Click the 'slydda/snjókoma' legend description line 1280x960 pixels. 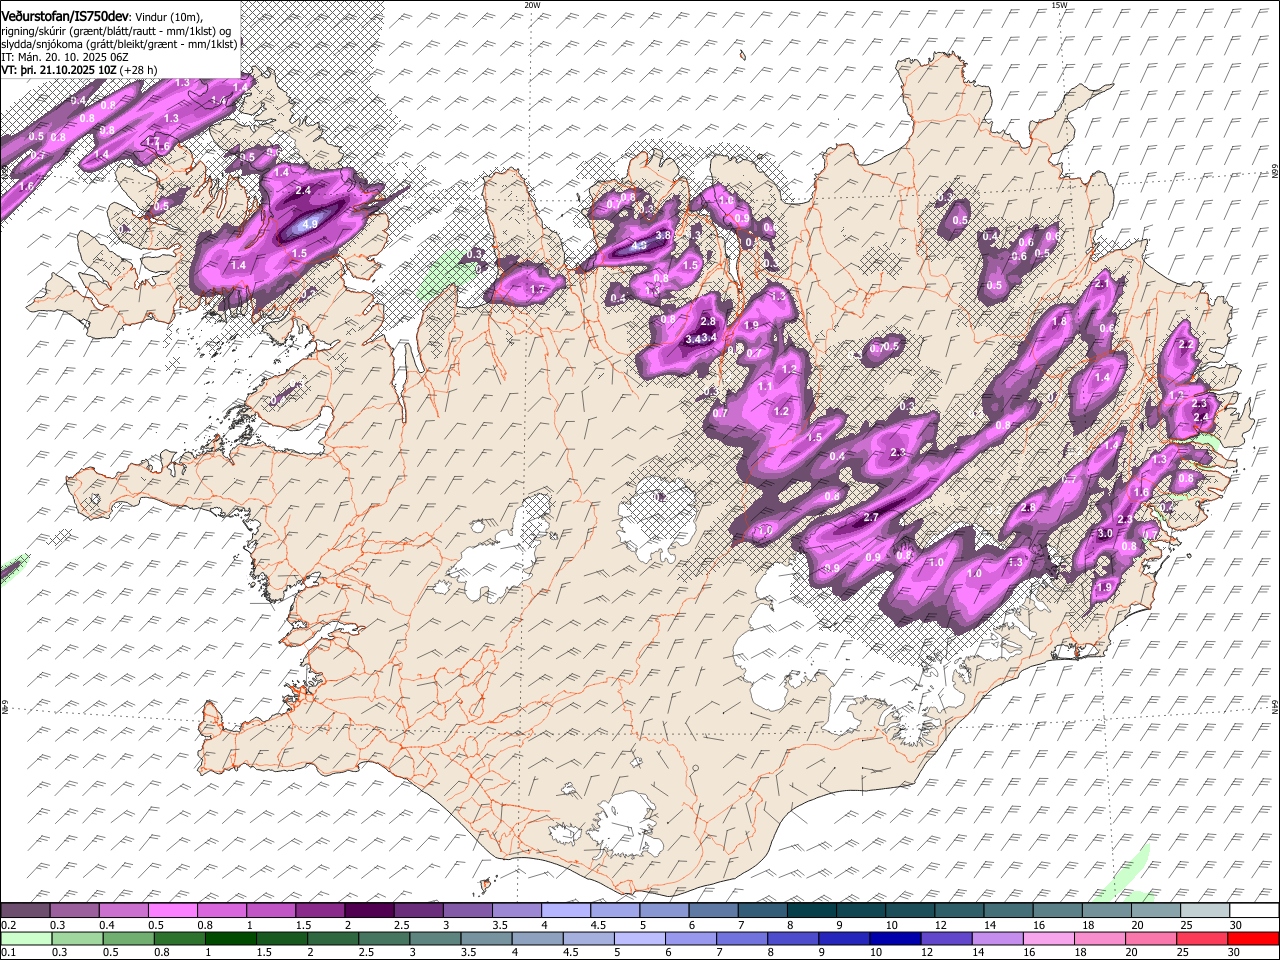click(x=118, y=44)
